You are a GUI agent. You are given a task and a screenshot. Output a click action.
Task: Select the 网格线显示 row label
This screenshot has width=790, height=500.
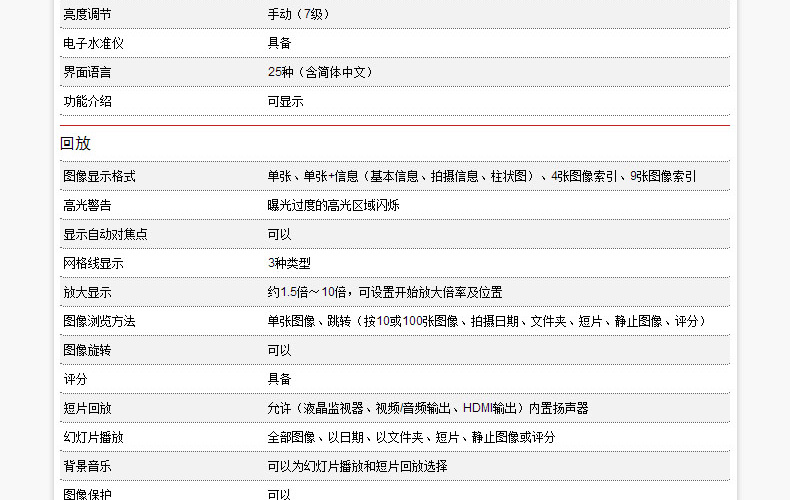coord(93,263)
